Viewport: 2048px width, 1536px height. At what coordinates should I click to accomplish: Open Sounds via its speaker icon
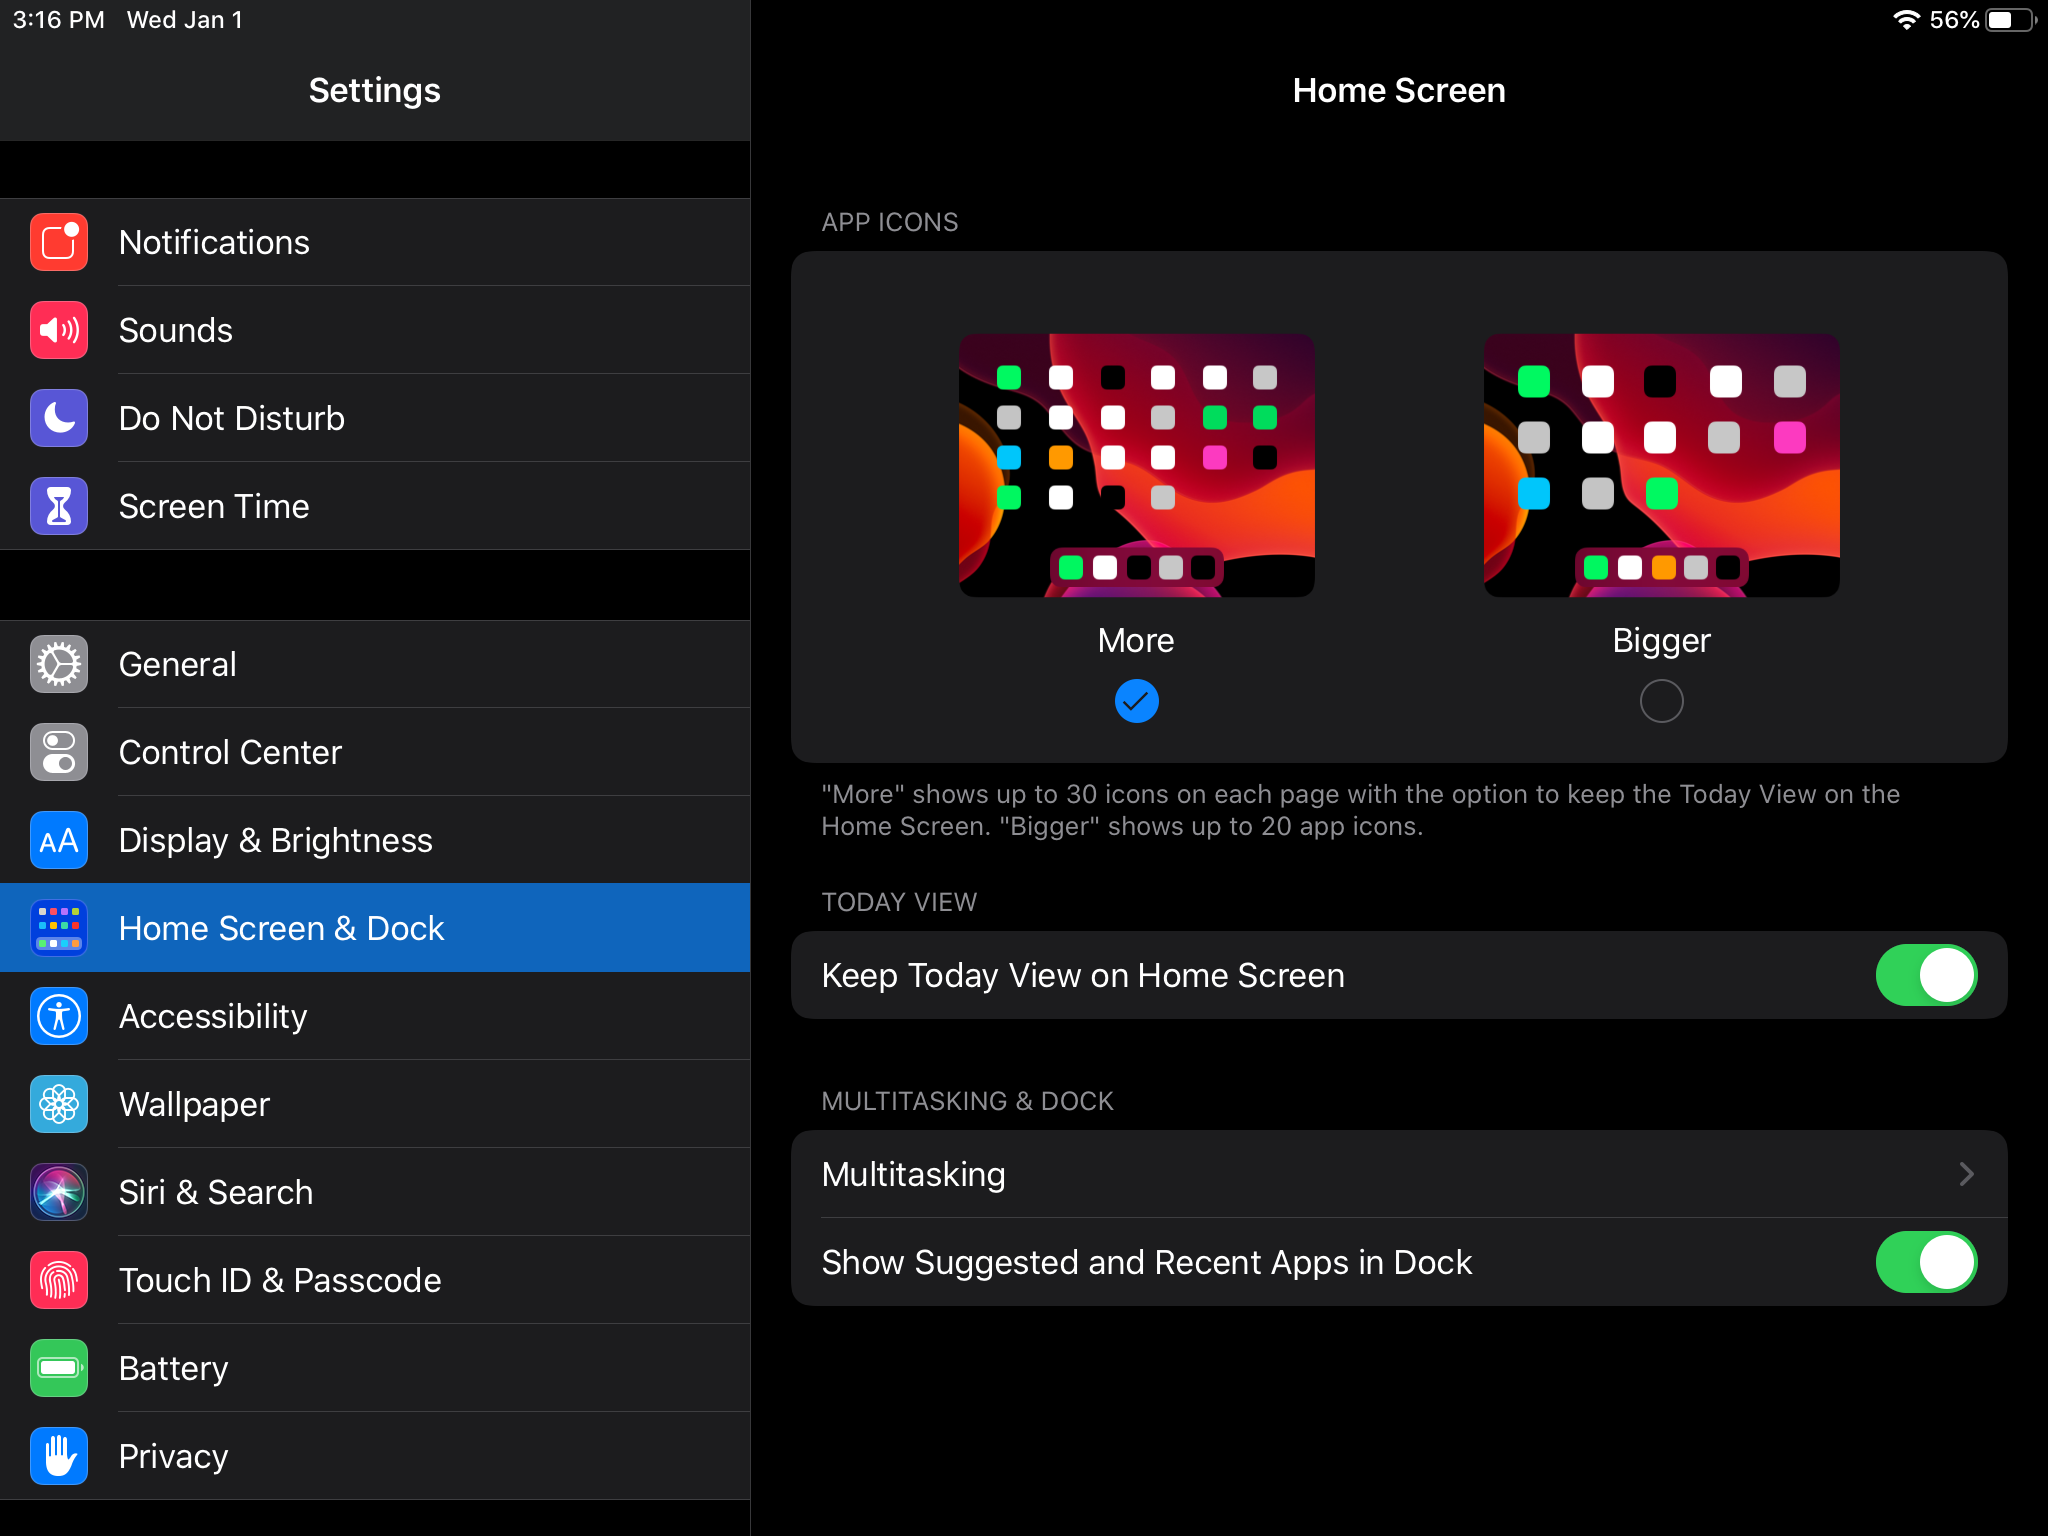pos(59,331)
